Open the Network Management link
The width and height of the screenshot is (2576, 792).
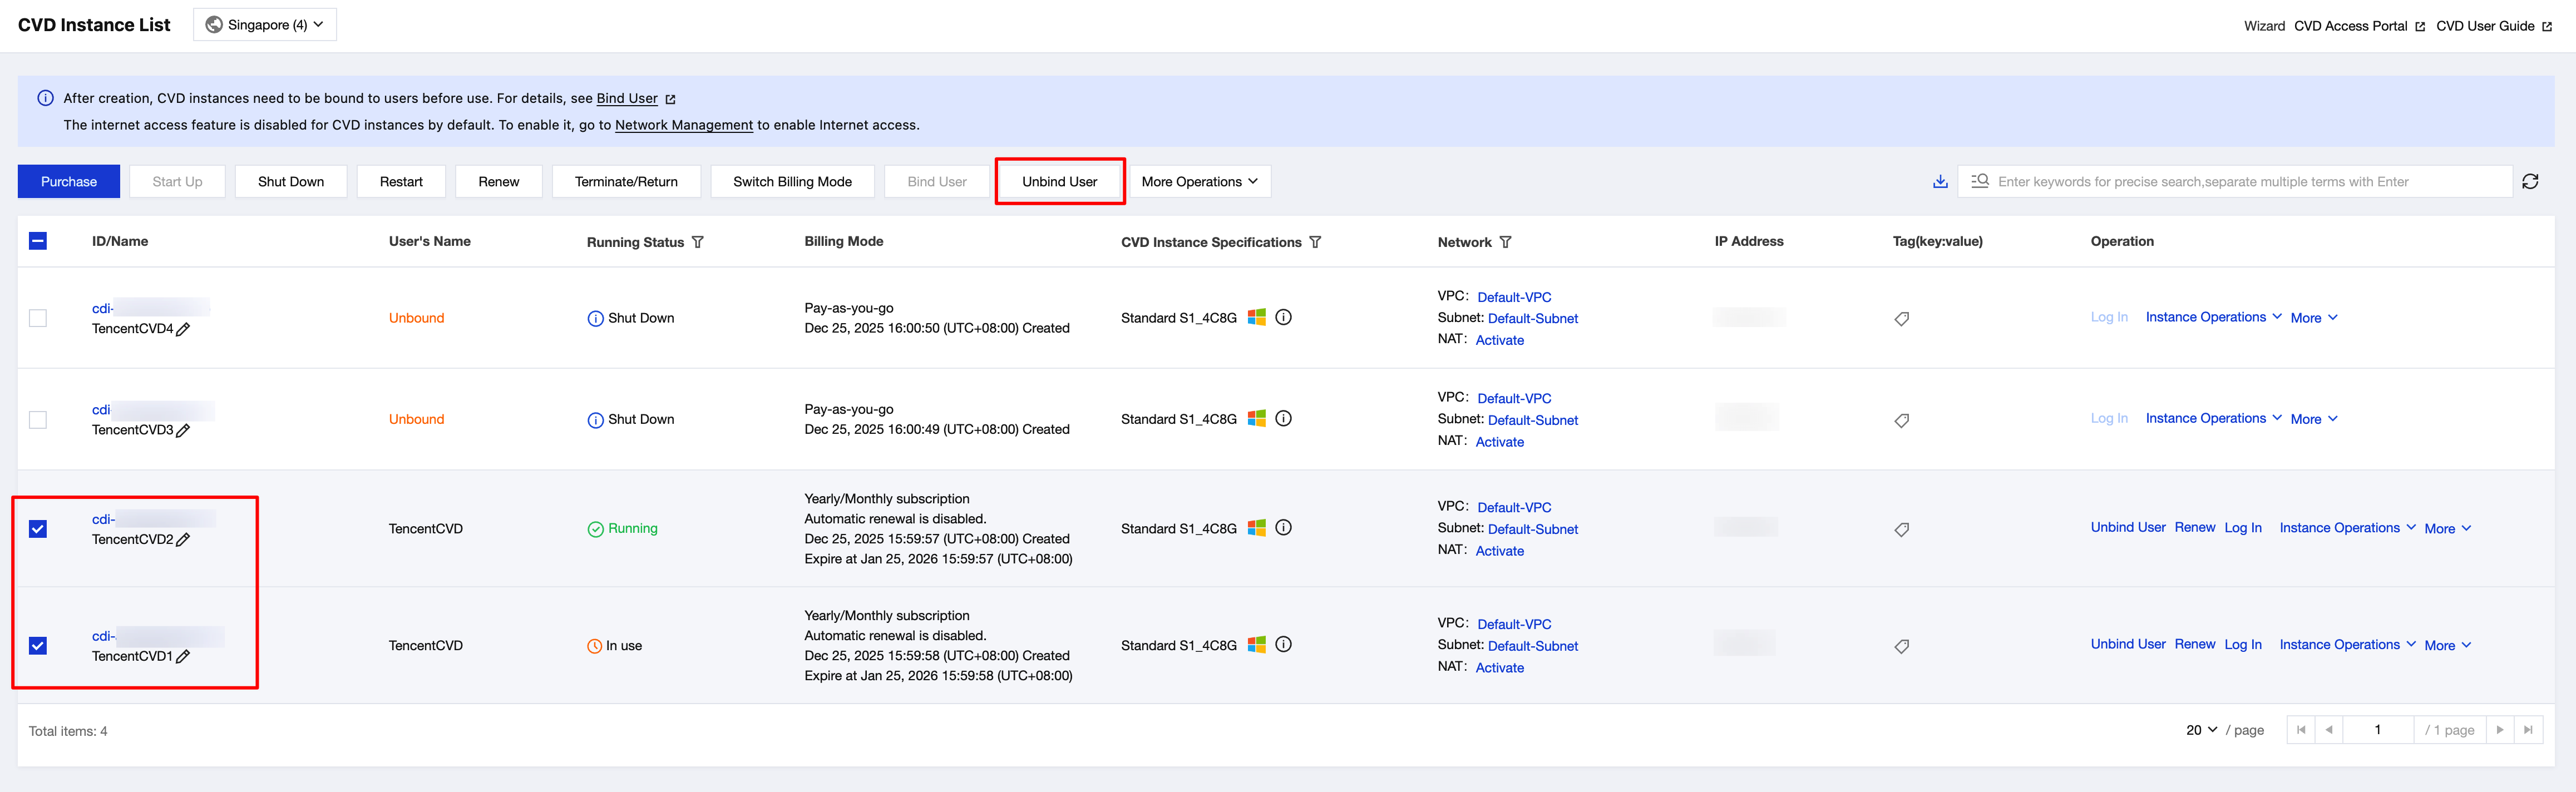pyautogui.click(x=683, y=125)
